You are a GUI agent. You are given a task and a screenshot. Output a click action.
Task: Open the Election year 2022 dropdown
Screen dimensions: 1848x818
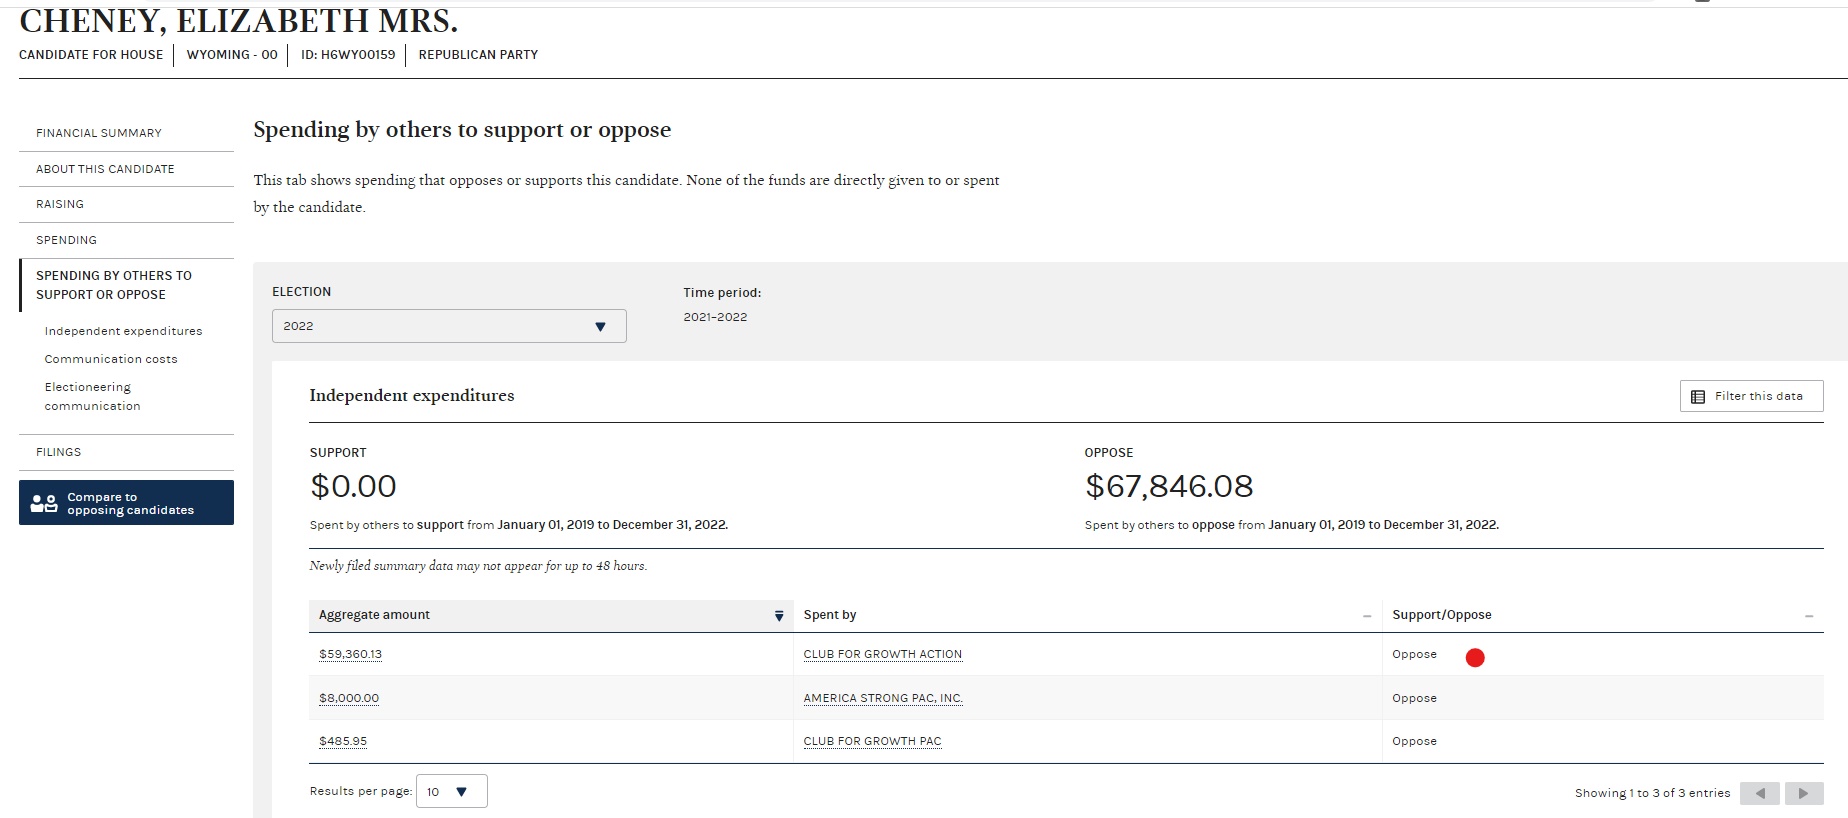449,326
